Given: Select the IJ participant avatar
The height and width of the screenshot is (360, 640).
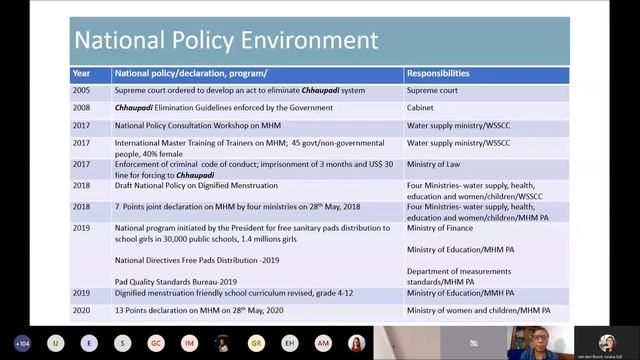Looking at the screenshot, I should tap(56, 344).
